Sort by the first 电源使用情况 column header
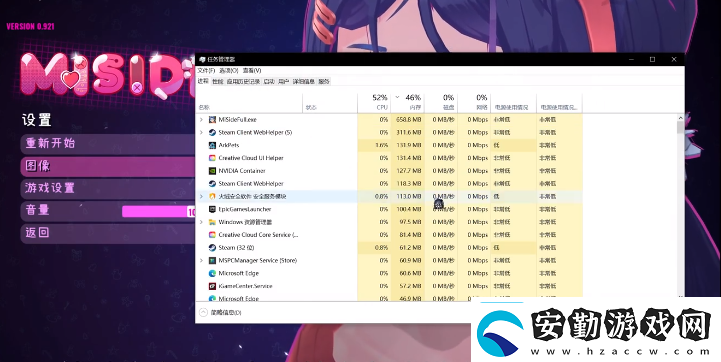 pos(513,103)
